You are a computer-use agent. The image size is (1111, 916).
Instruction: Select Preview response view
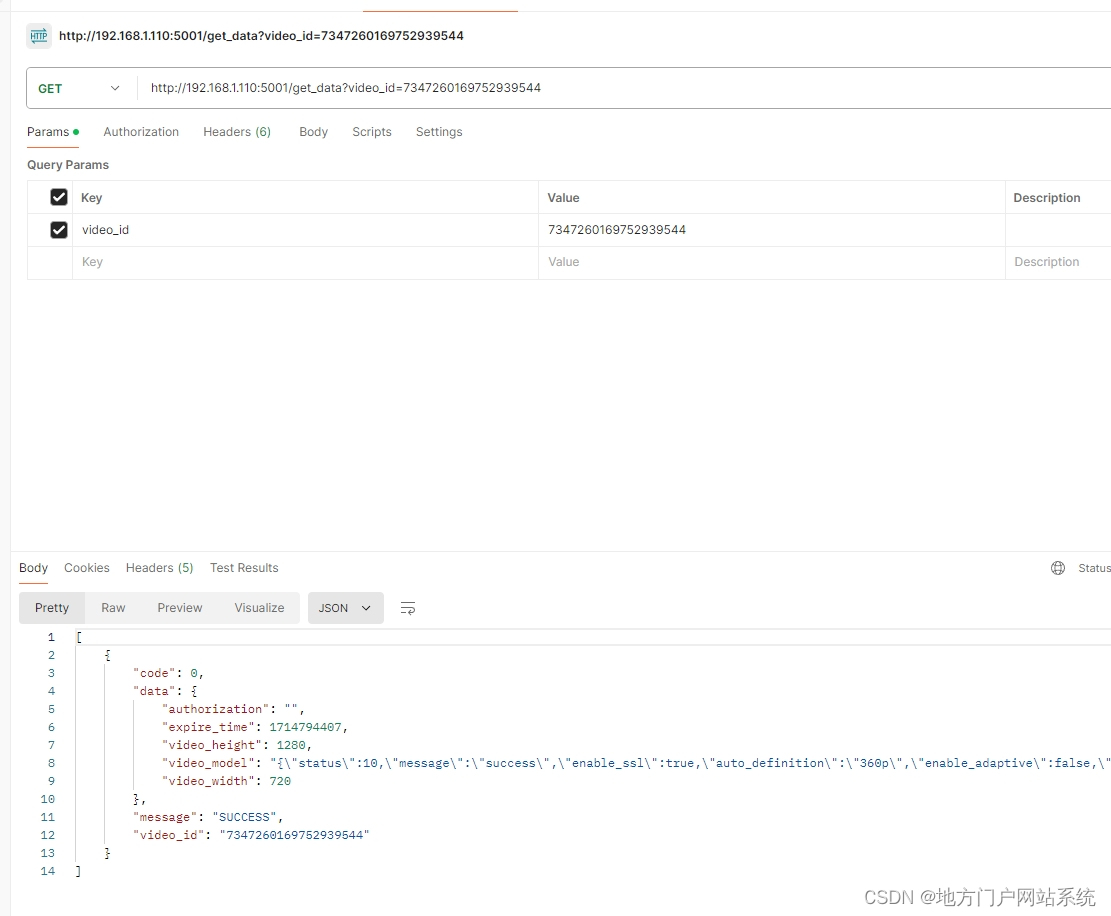click(180, 608)
